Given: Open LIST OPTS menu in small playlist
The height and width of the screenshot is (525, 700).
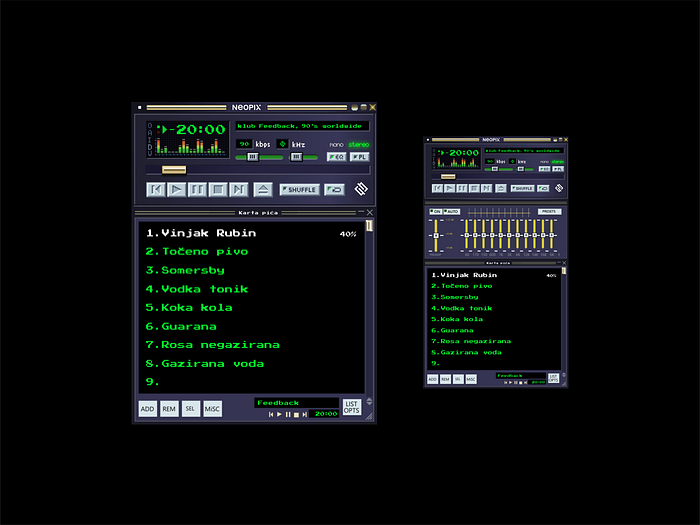Looking at the screenshot, I should (553, 378).
